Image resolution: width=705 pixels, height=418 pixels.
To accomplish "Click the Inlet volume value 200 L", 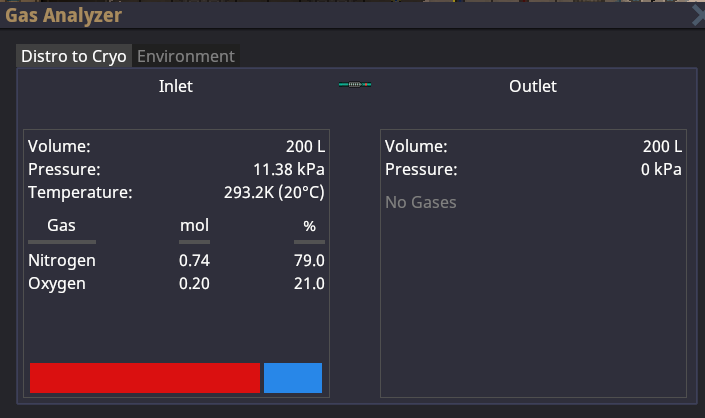I will (x=305, y=147).
